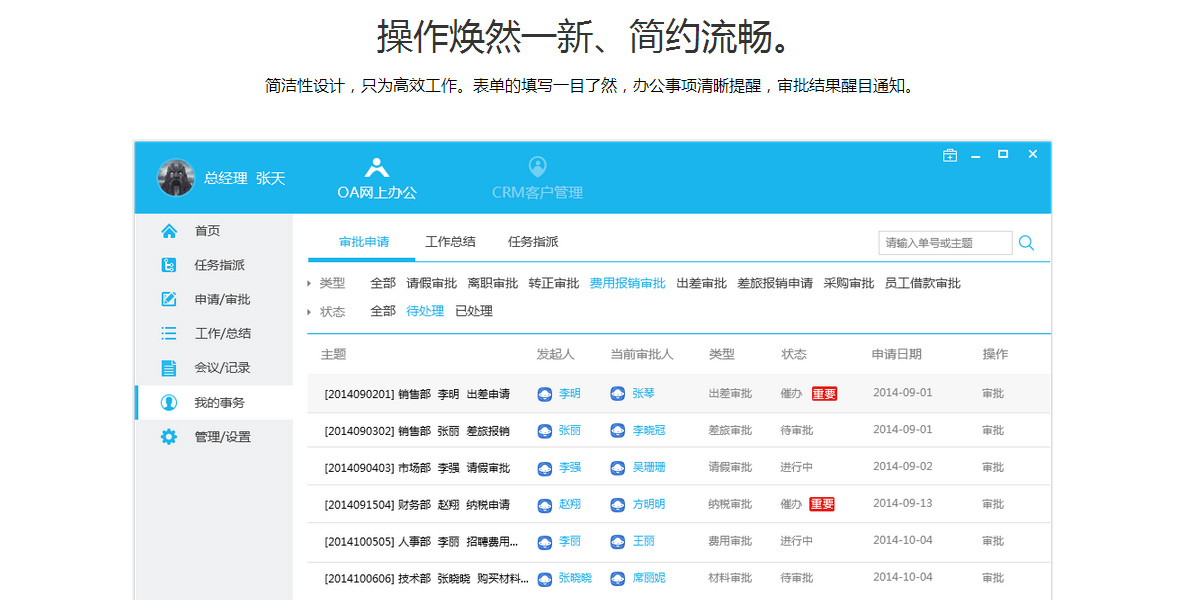Filter status by 已处理
Viewport: 1200px width, 600px height.
474,311
